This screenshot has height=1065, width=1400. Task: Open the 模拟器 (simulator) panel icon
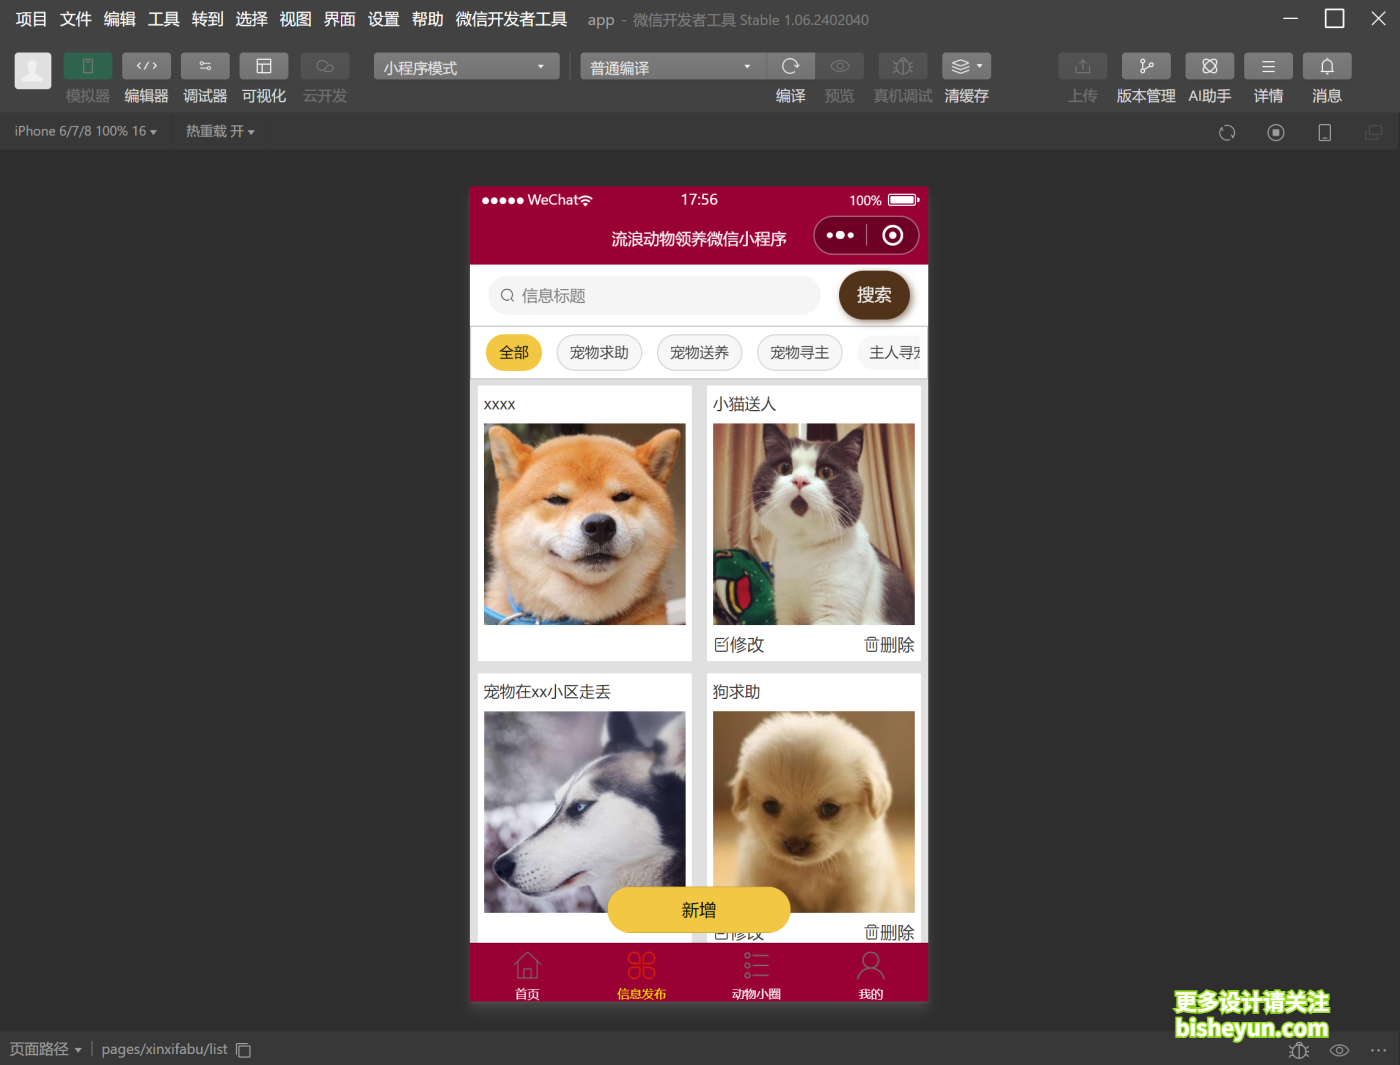coord(87,66)
